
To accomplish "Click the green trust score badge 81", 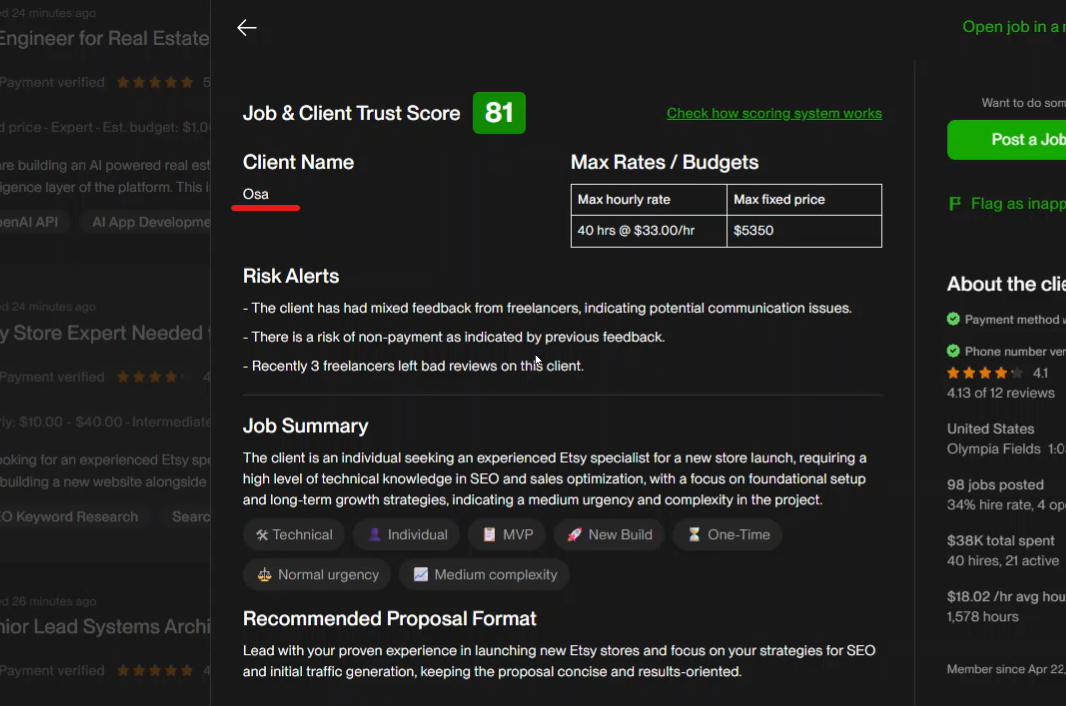I will coord(499,113).
